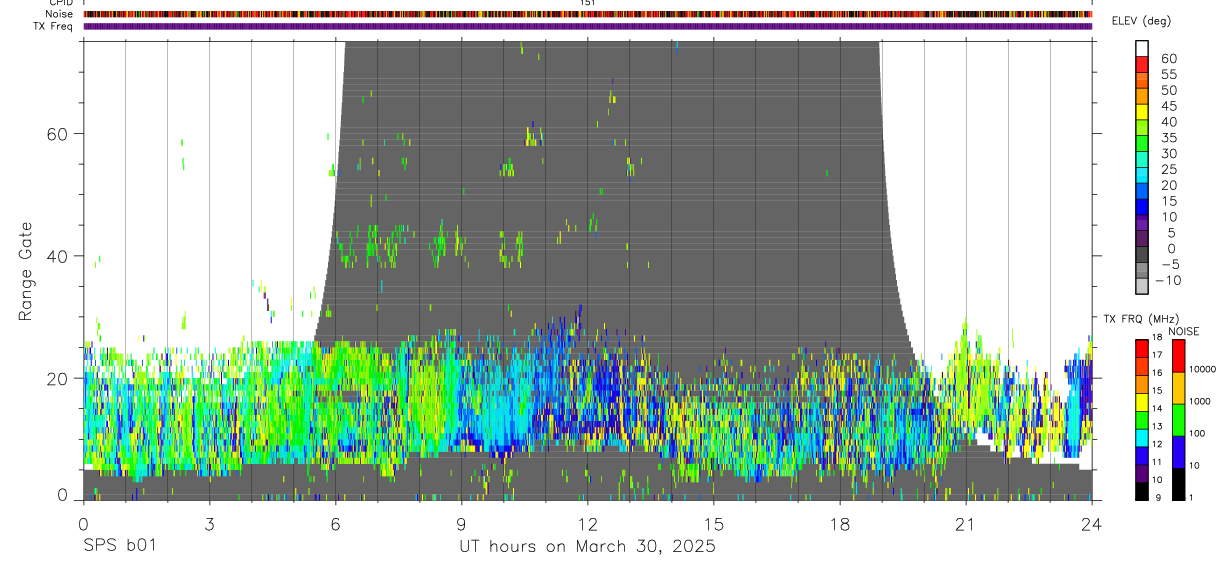
Task: Click the SPS b01 radar beam label
Action: click(118, 547)
